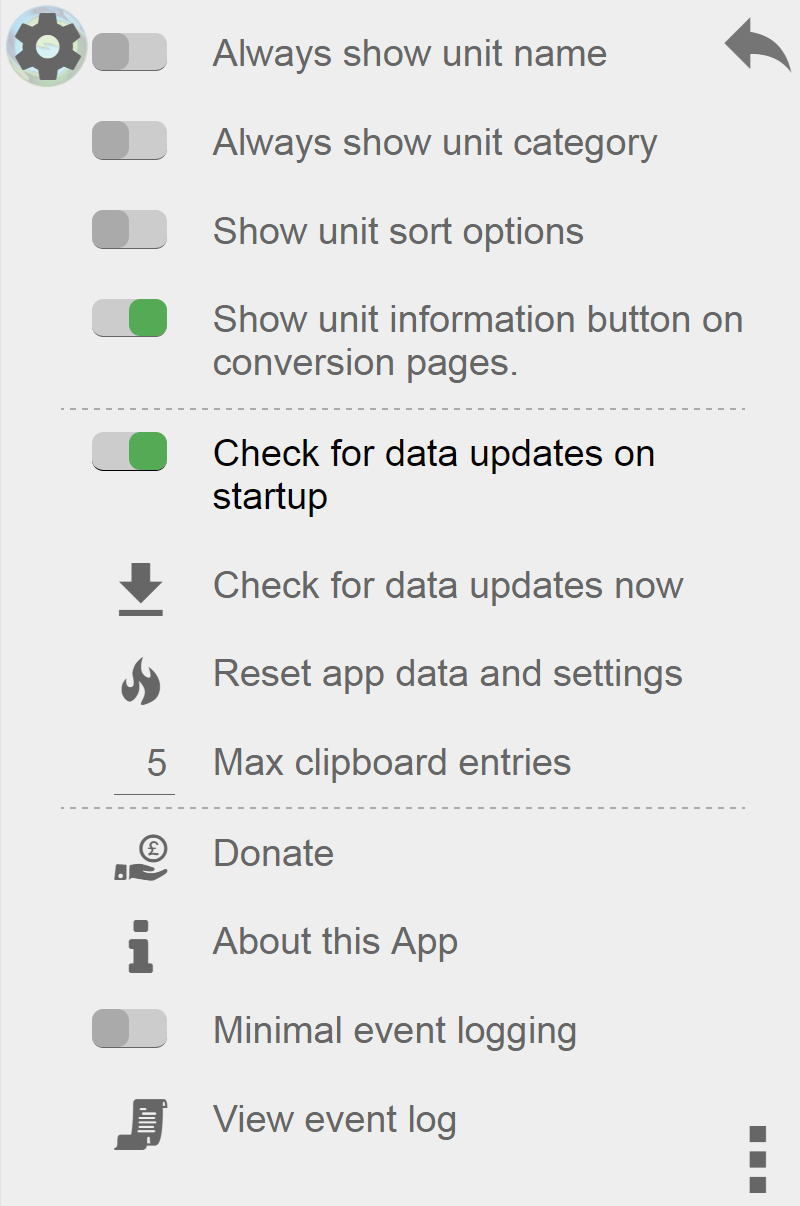The image size is (800, 1206).
Task: Enable Always show unit name toggle
Action: click(129, 52)
